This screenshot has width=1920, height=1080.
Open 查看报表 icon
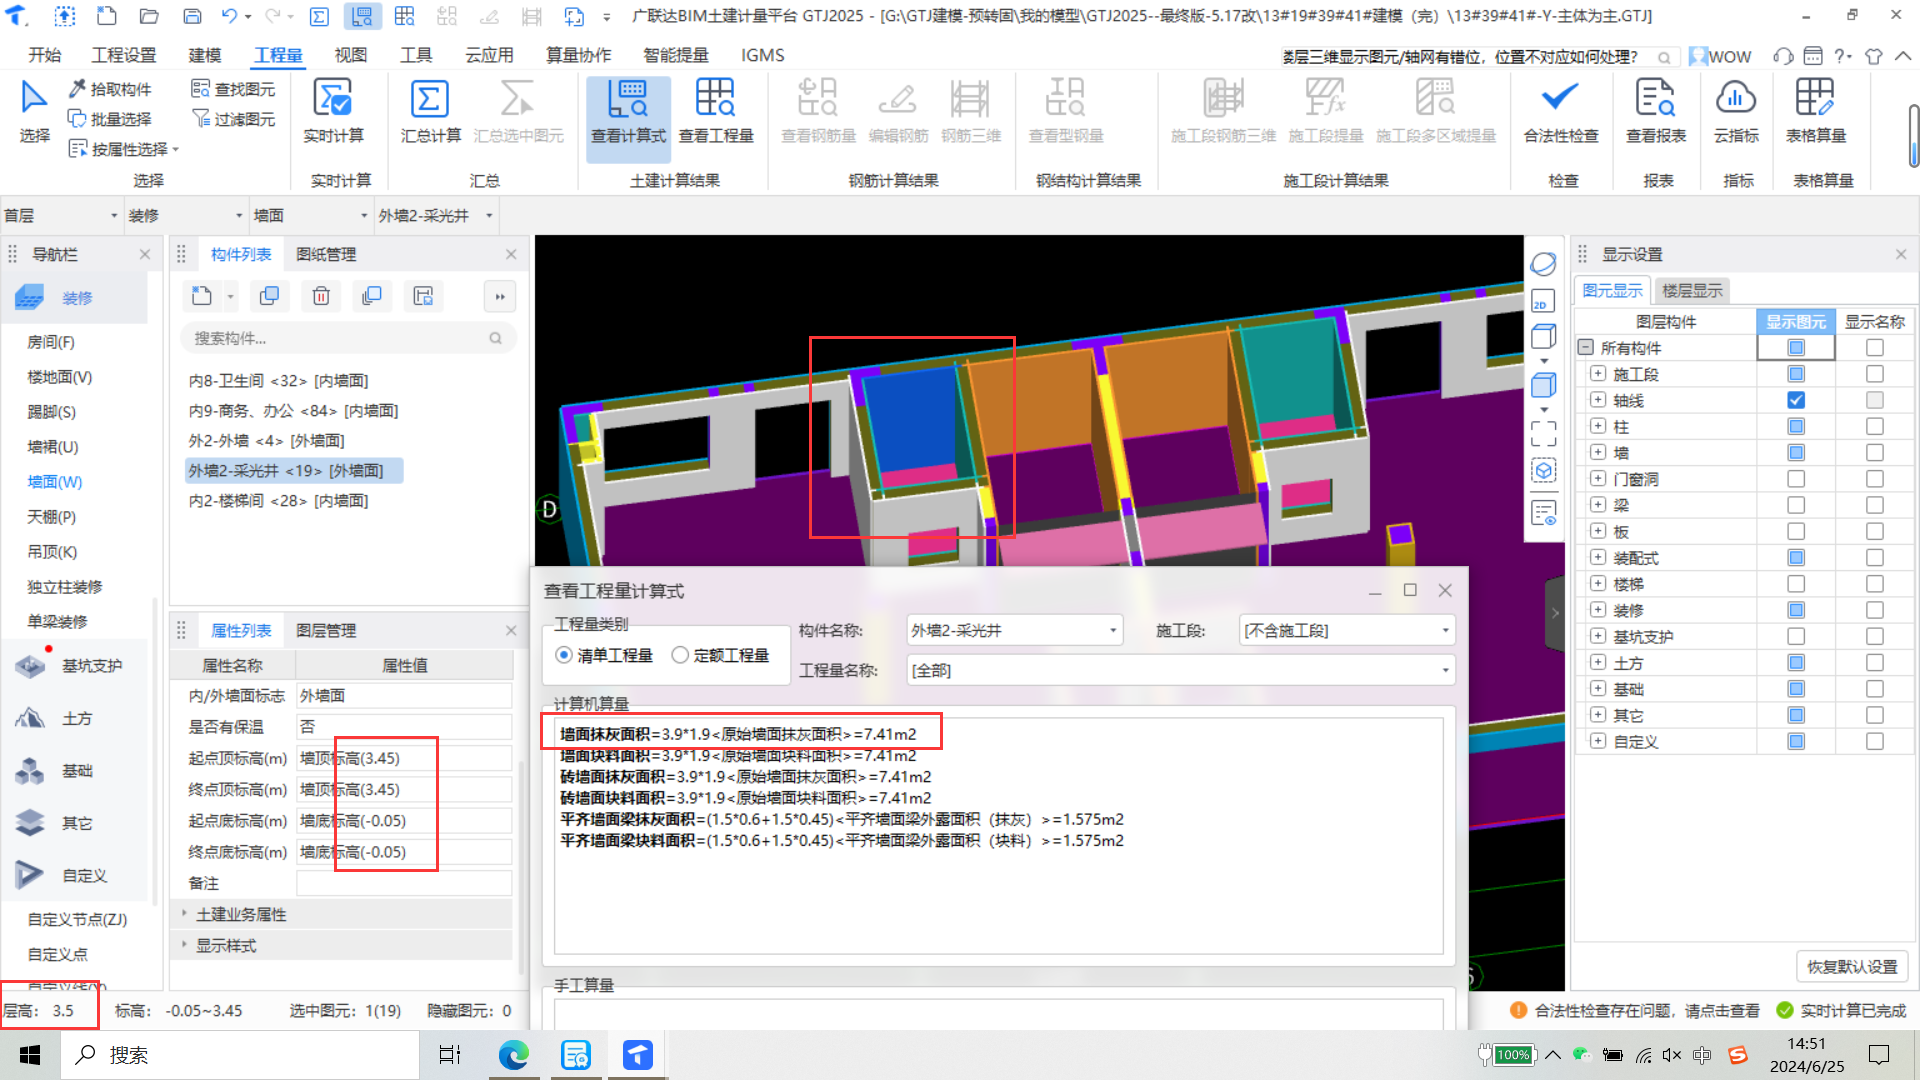point(1655,98)
